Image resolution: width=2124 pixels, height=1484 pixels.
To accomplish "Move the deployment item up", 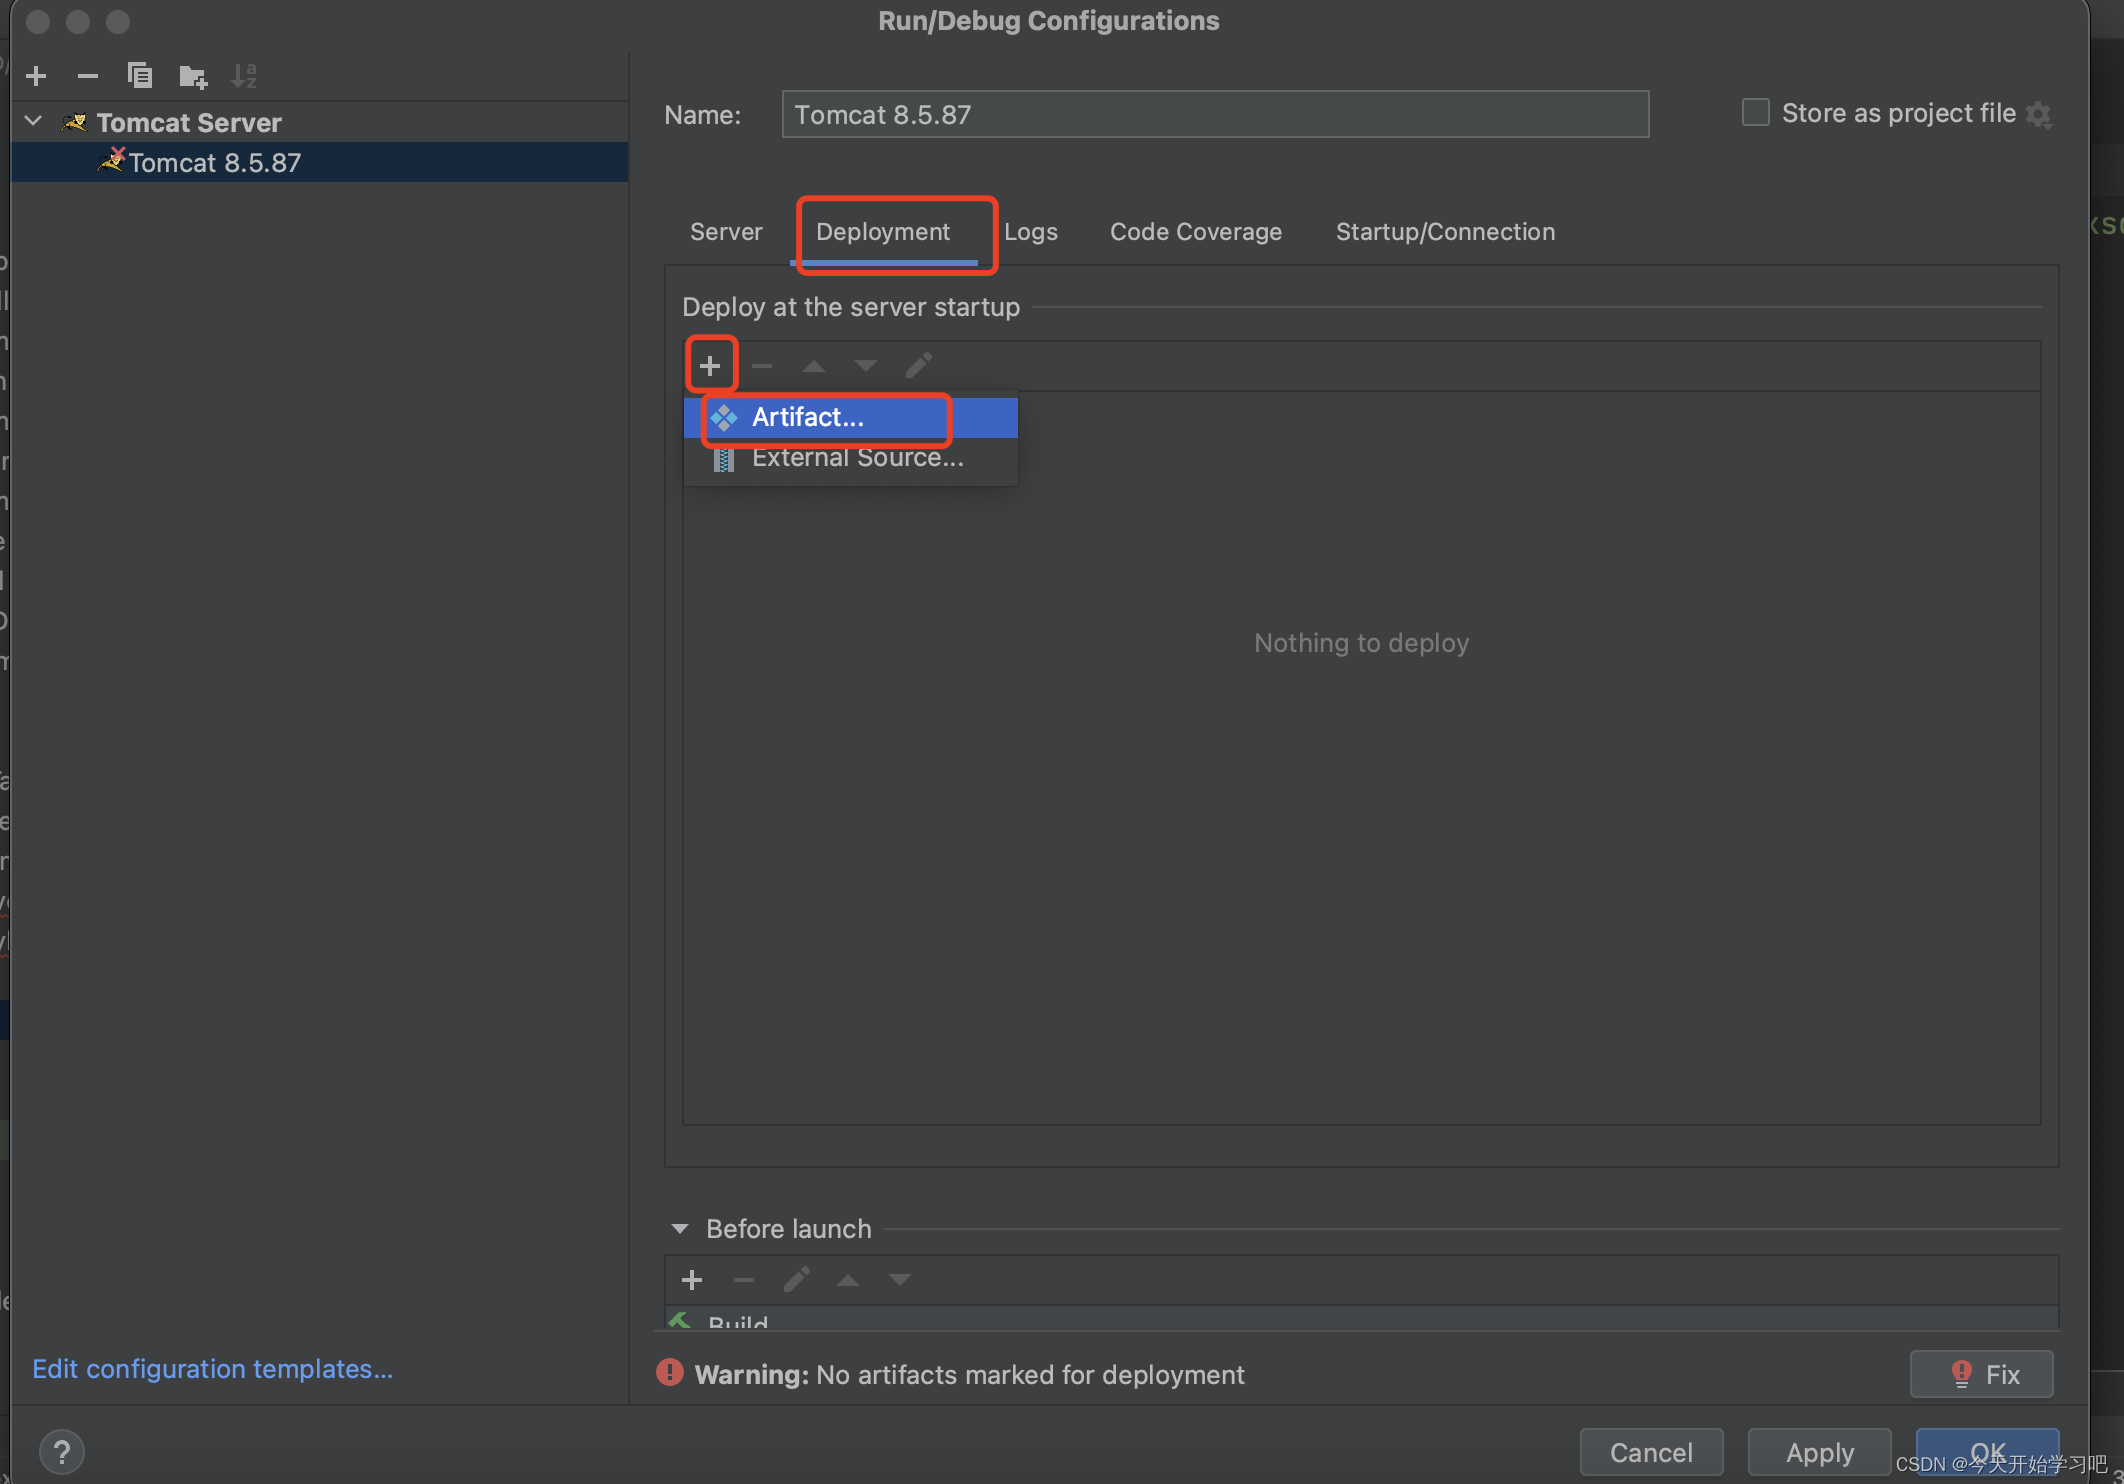I will 814,366.
